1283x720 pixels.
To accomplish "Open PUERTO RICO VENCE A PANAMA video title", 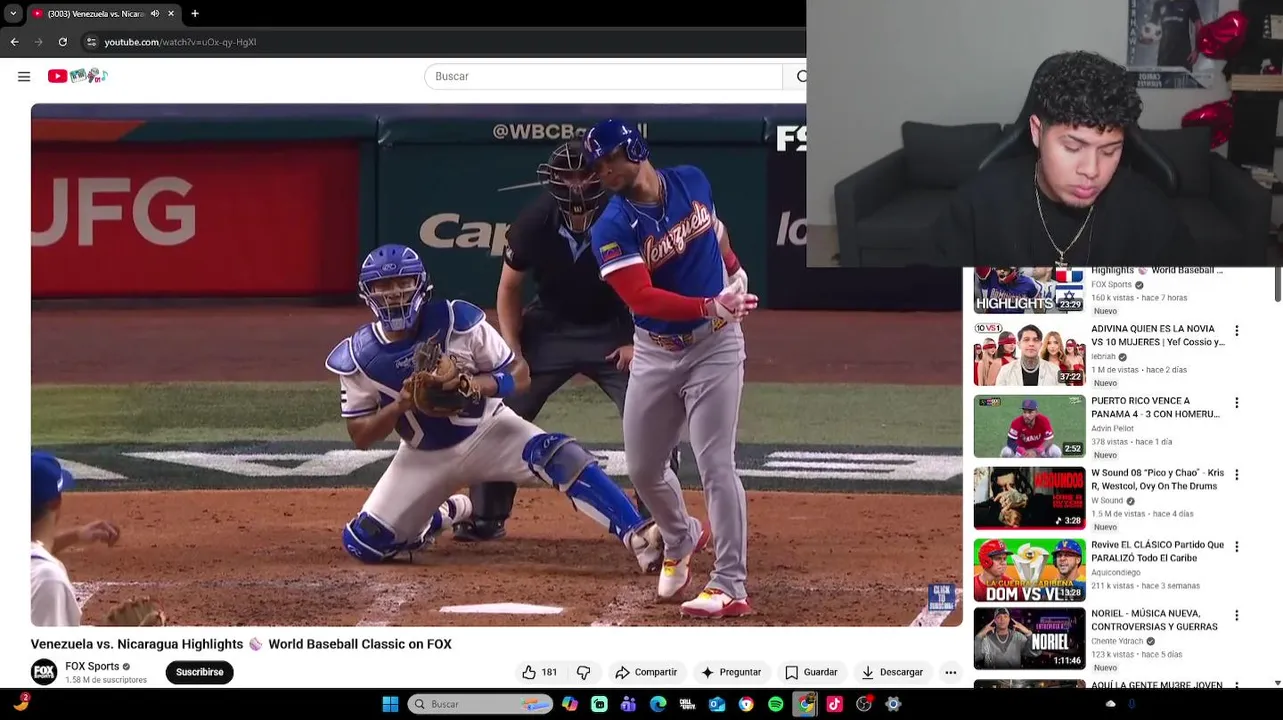I will tap(1155, 407).
